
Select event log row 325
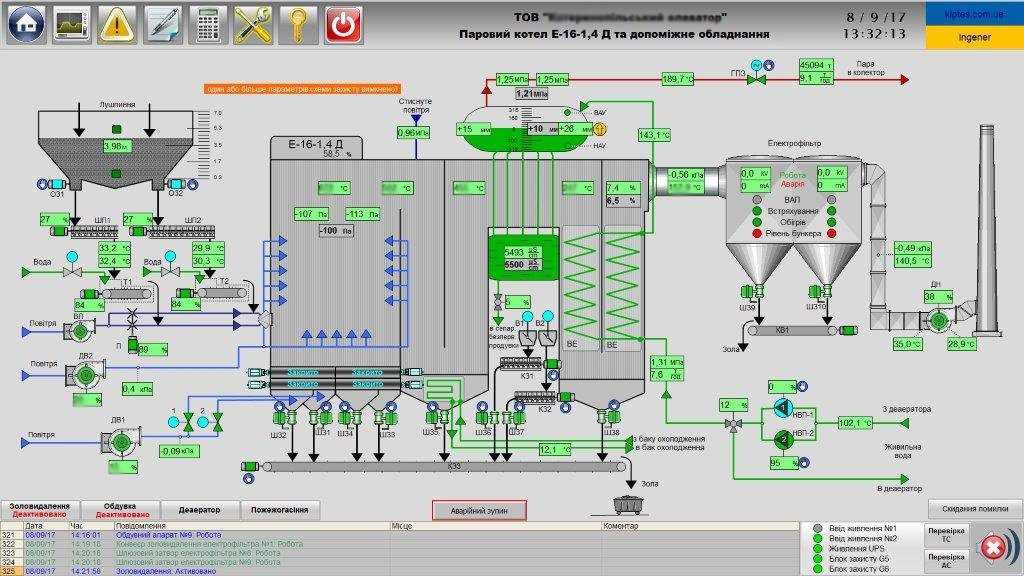click(400, 571)
